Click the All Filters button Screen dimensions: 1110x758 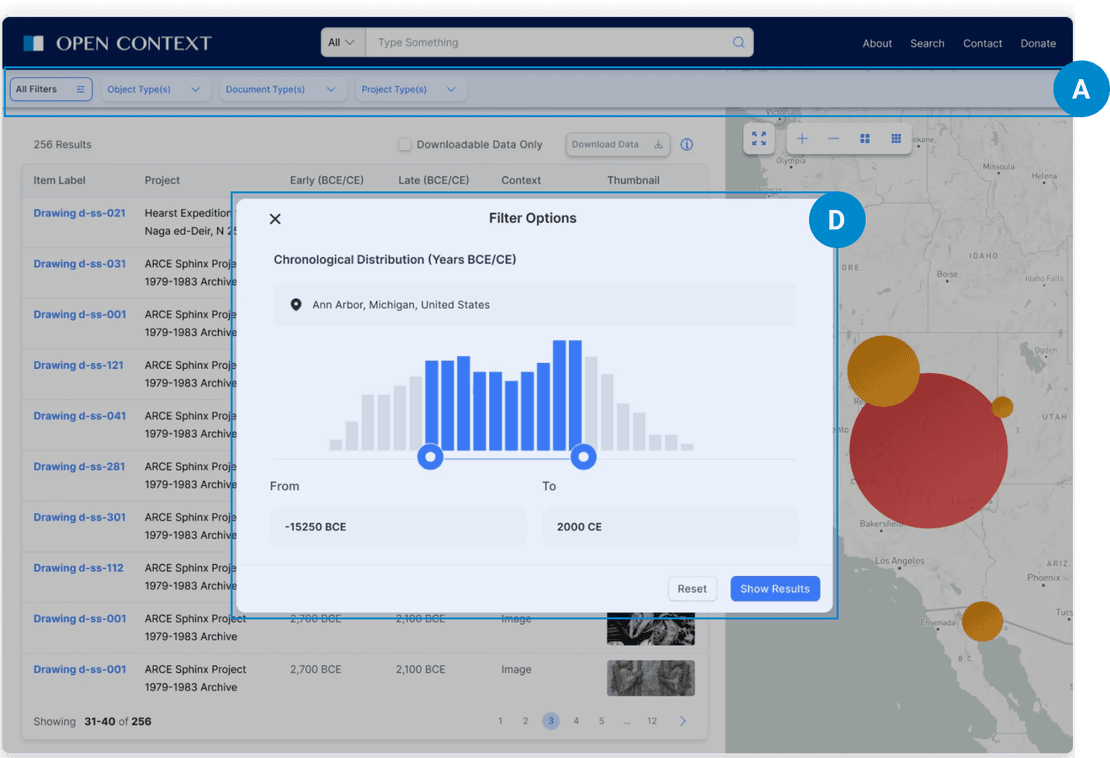pyautogui.click(x=51, y=89)
